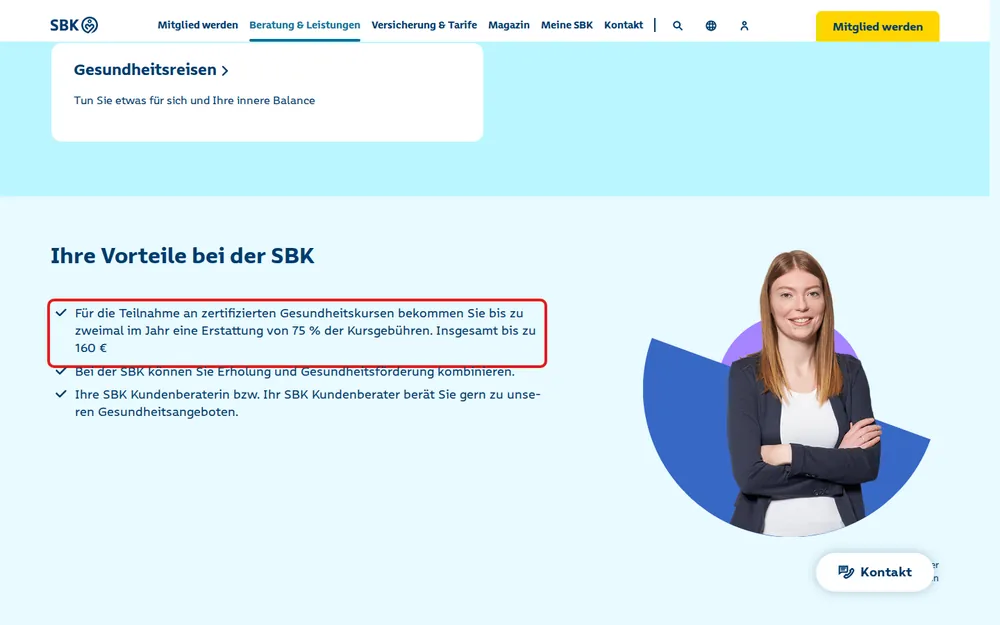Go to the Magazin section
1000x625 pixels.
pyautogui.click(x=509, y=25)
